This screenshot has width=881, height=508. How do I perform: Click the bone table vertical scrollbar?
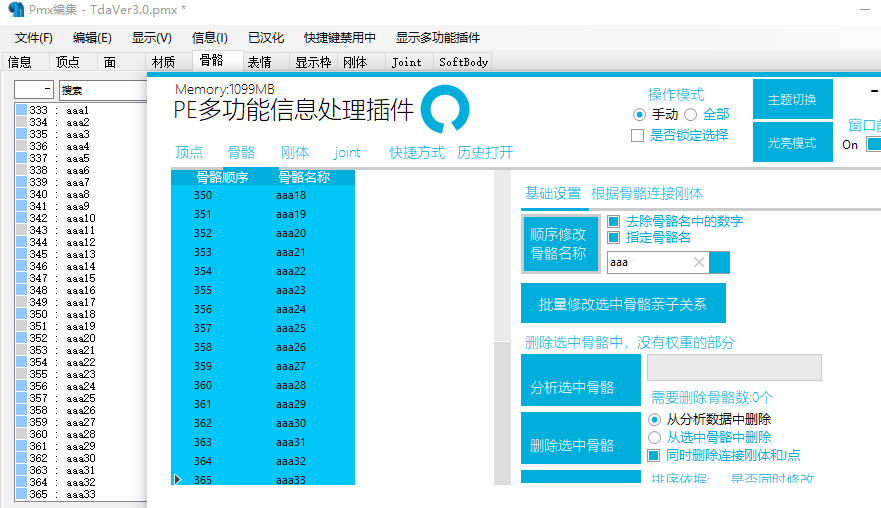pos(502,326)
